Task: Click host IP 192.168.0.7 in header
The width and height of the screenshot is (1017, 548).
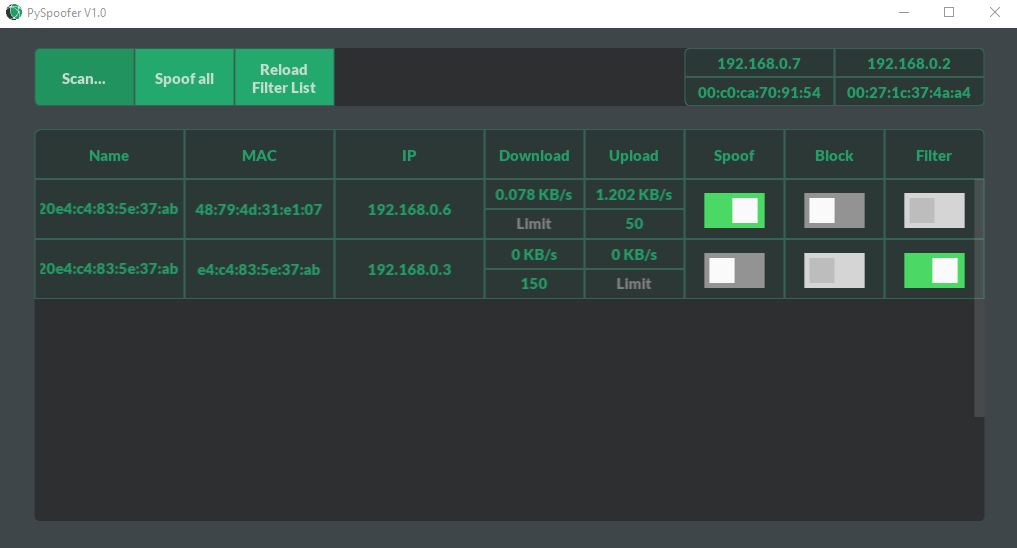Action: [x=759, y=64]
